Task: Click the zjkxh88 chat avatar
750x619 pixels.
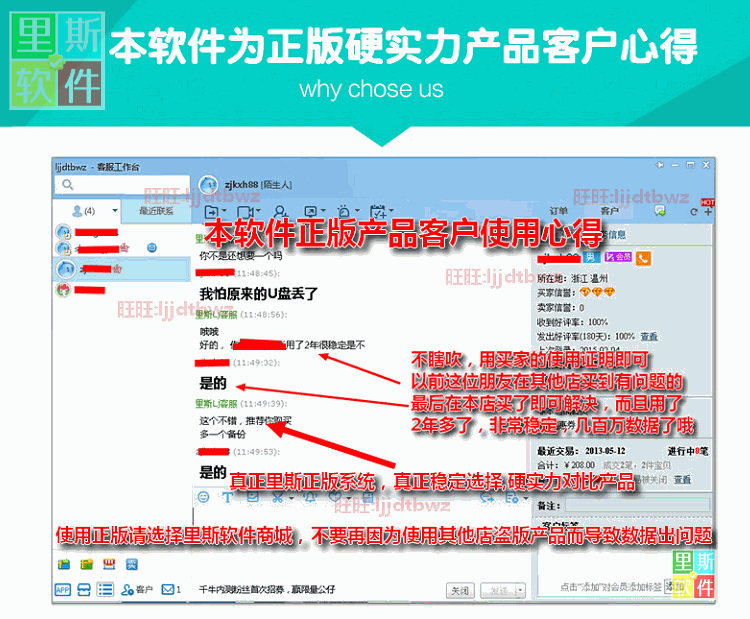Action: pyautogui.click(x=208, y=185)
